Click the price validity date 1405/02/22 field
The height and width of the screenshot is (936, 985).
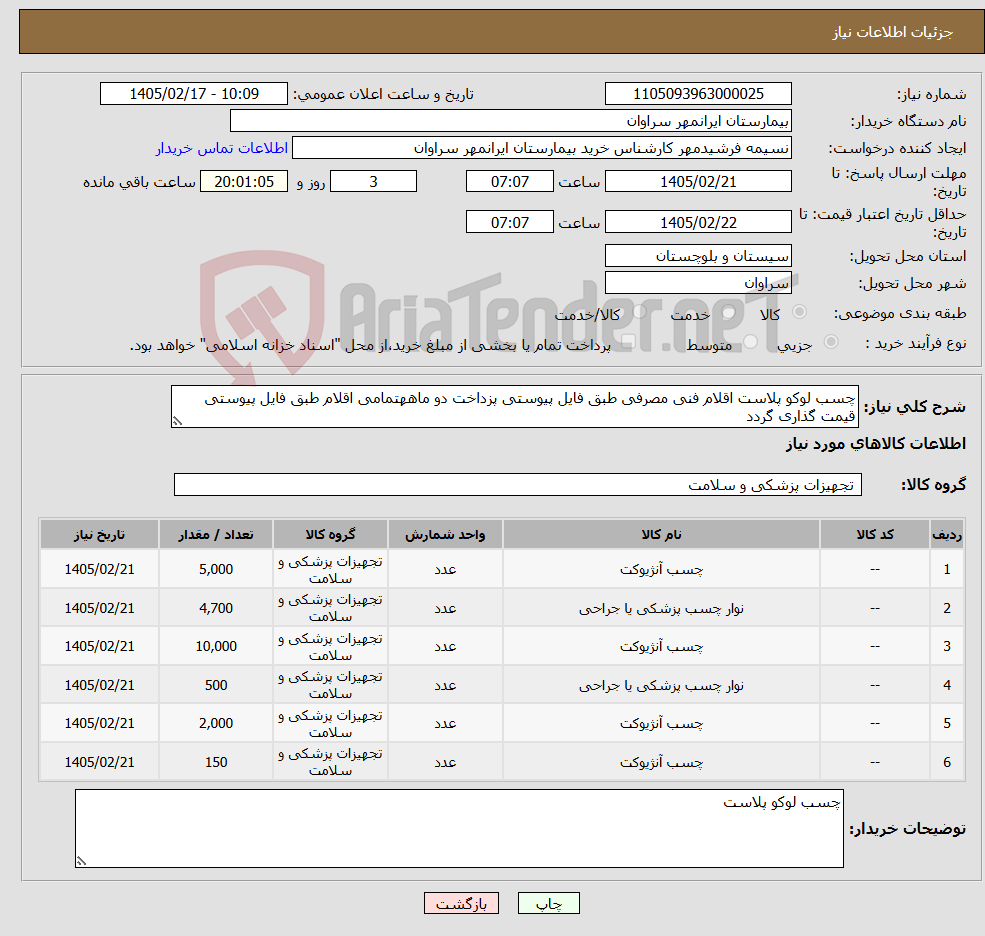coord(698,222)
